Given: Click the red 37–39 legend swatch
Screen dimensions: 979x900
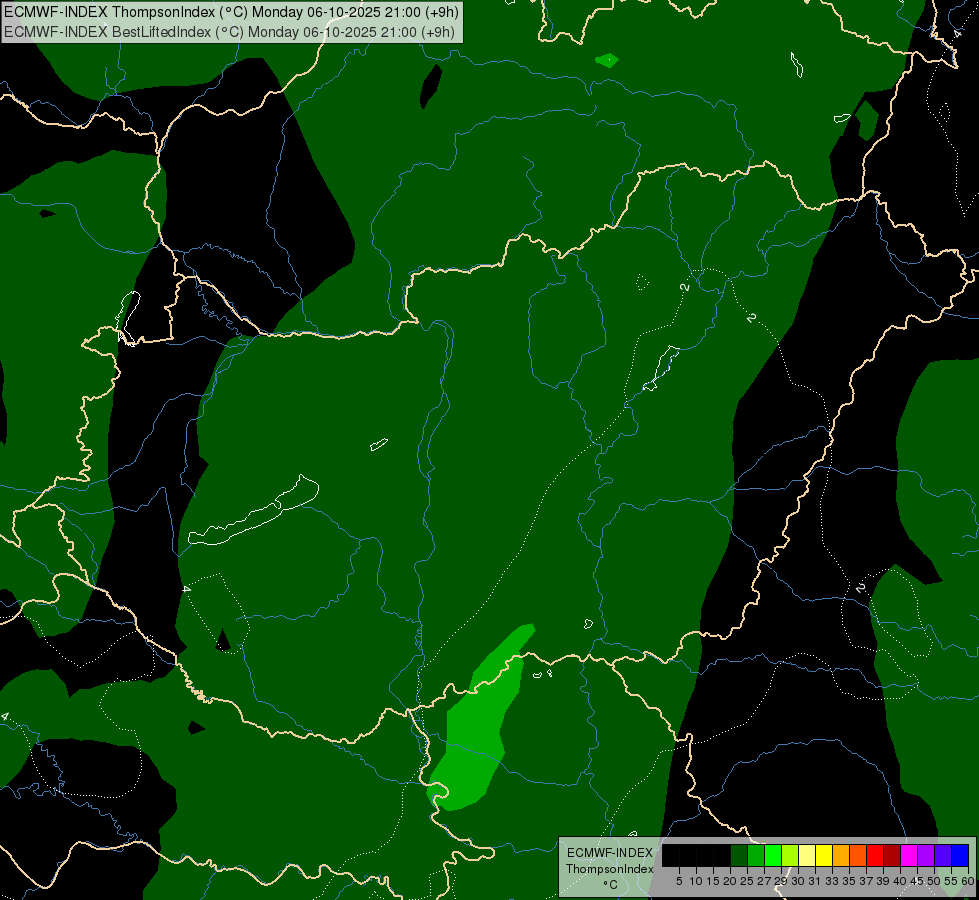Looking at the screenshot, I should pyautogui.click(x=875, y=855).
